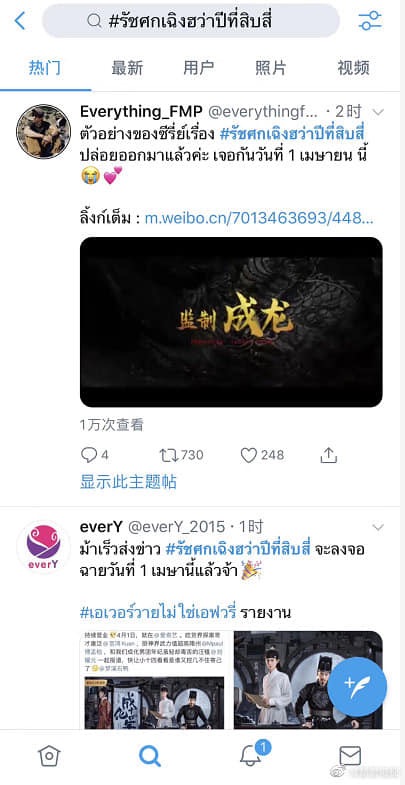This screenshot has width=405, height=785.
Task: Reply to the Everything_FMP tweet
Action: pos(95,455)
